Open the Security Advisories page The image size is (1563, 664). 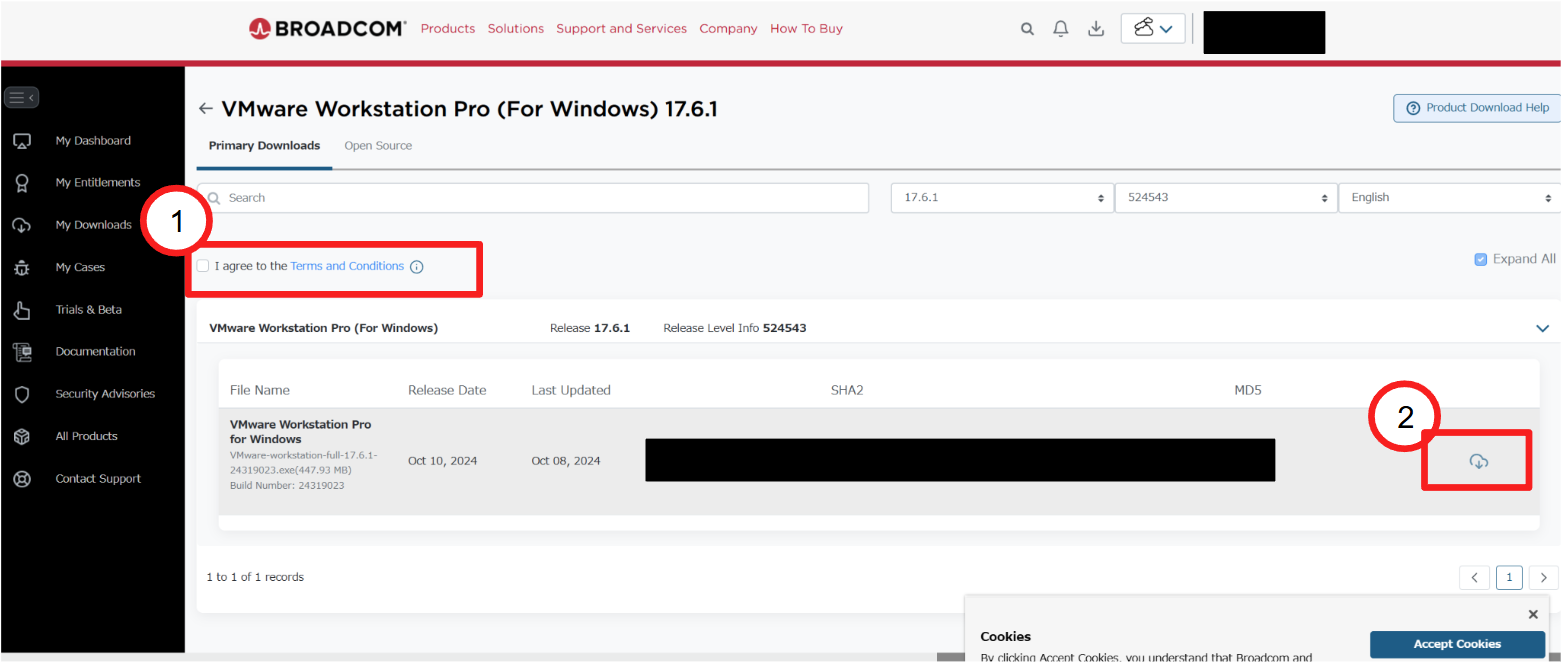click(105, 393)
